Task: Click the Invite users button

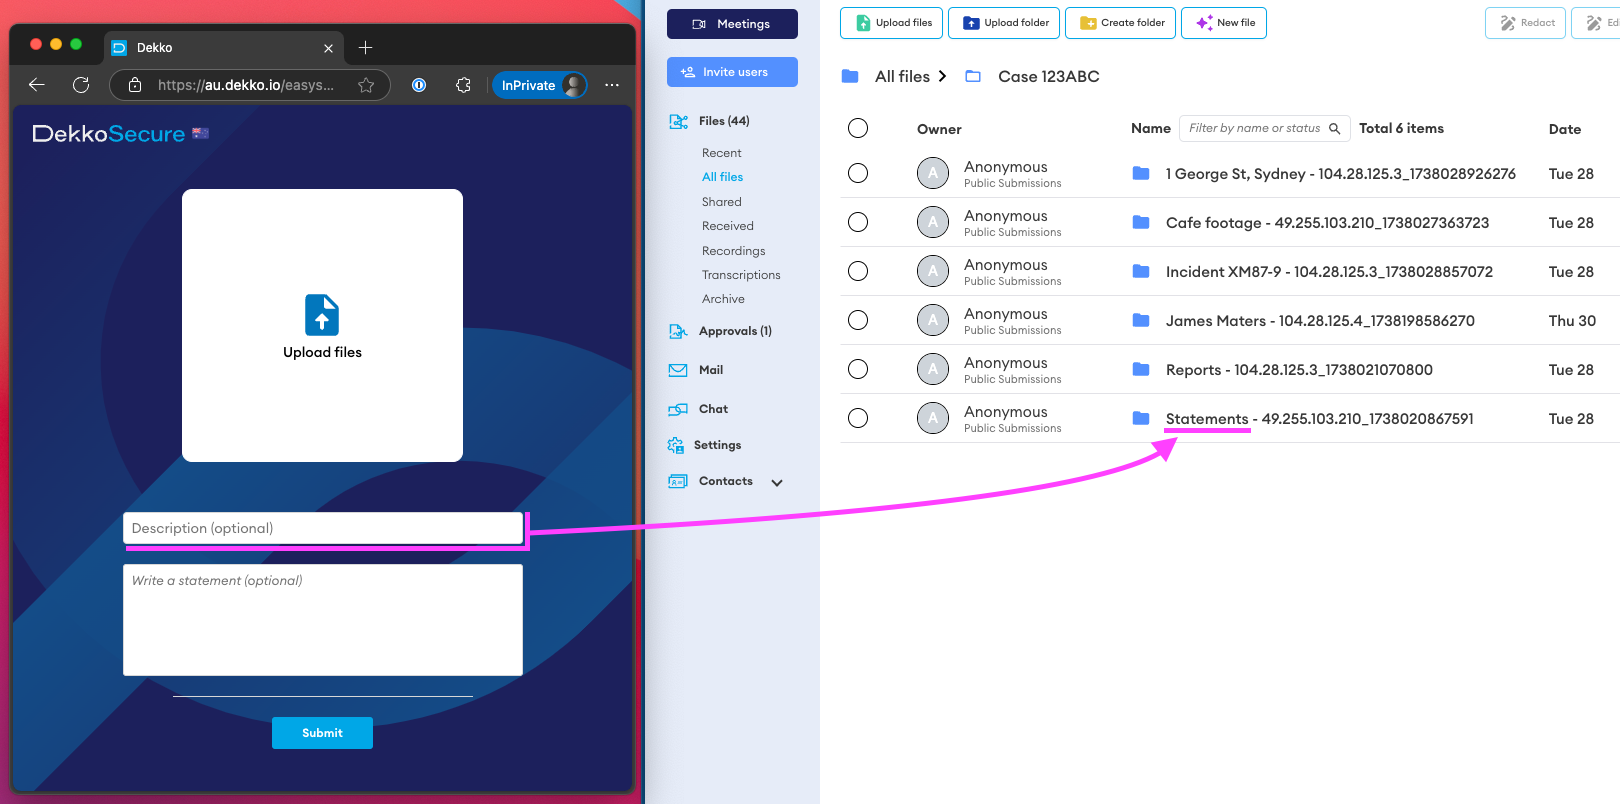Action: (732, 72)
